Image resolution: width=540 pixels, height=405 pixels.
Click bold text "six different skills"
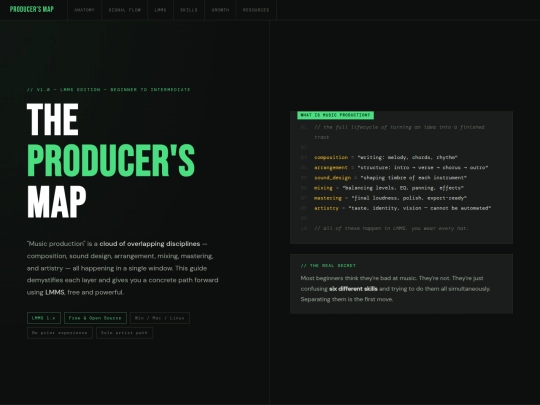(353, 289)
